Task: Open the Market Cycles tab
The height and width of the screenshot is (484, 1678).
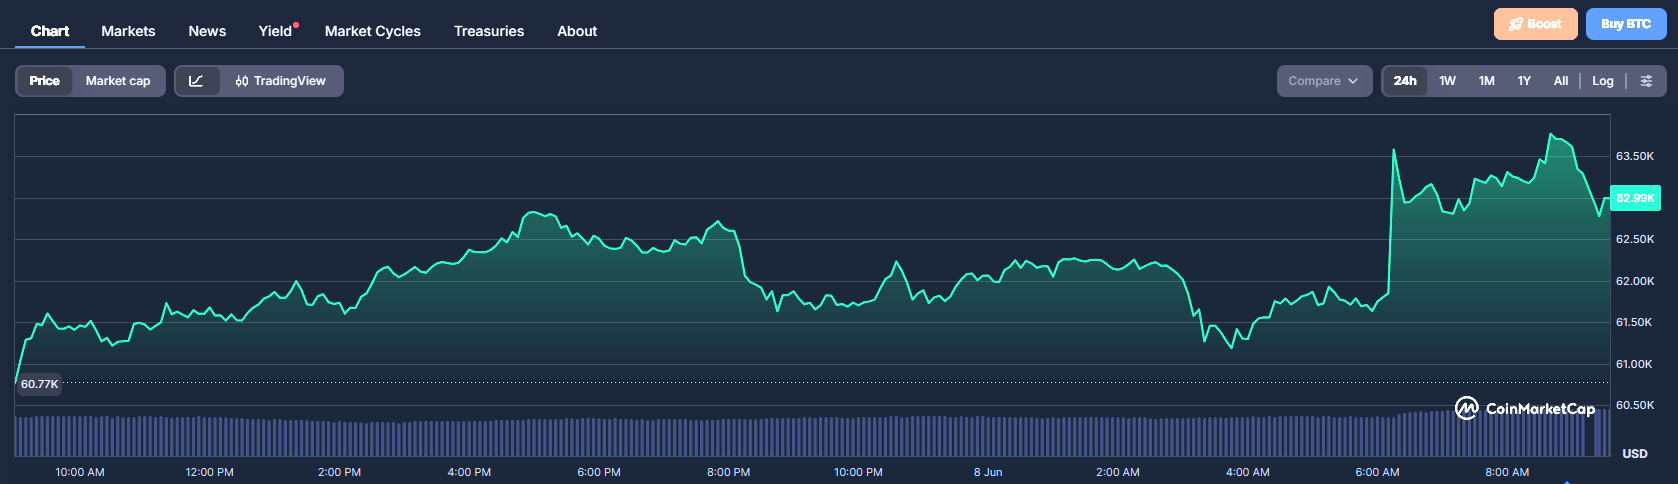Action: (373, 31)
